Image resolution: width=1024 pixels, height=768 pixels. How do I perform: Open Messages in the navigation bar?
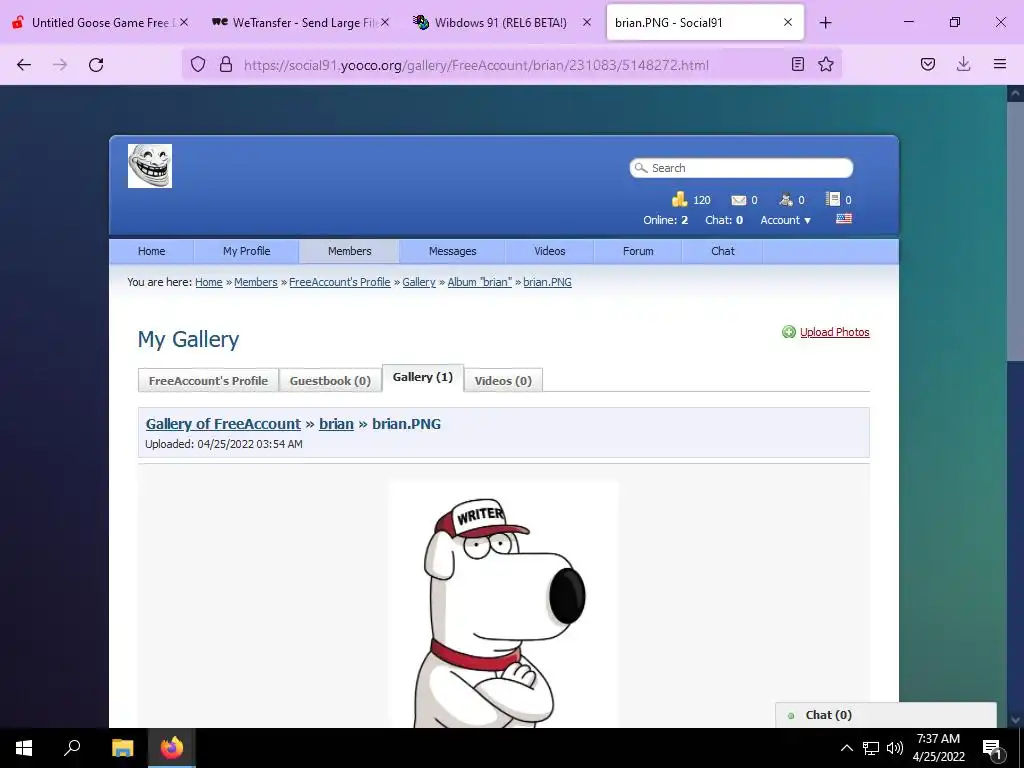[453, 251]
